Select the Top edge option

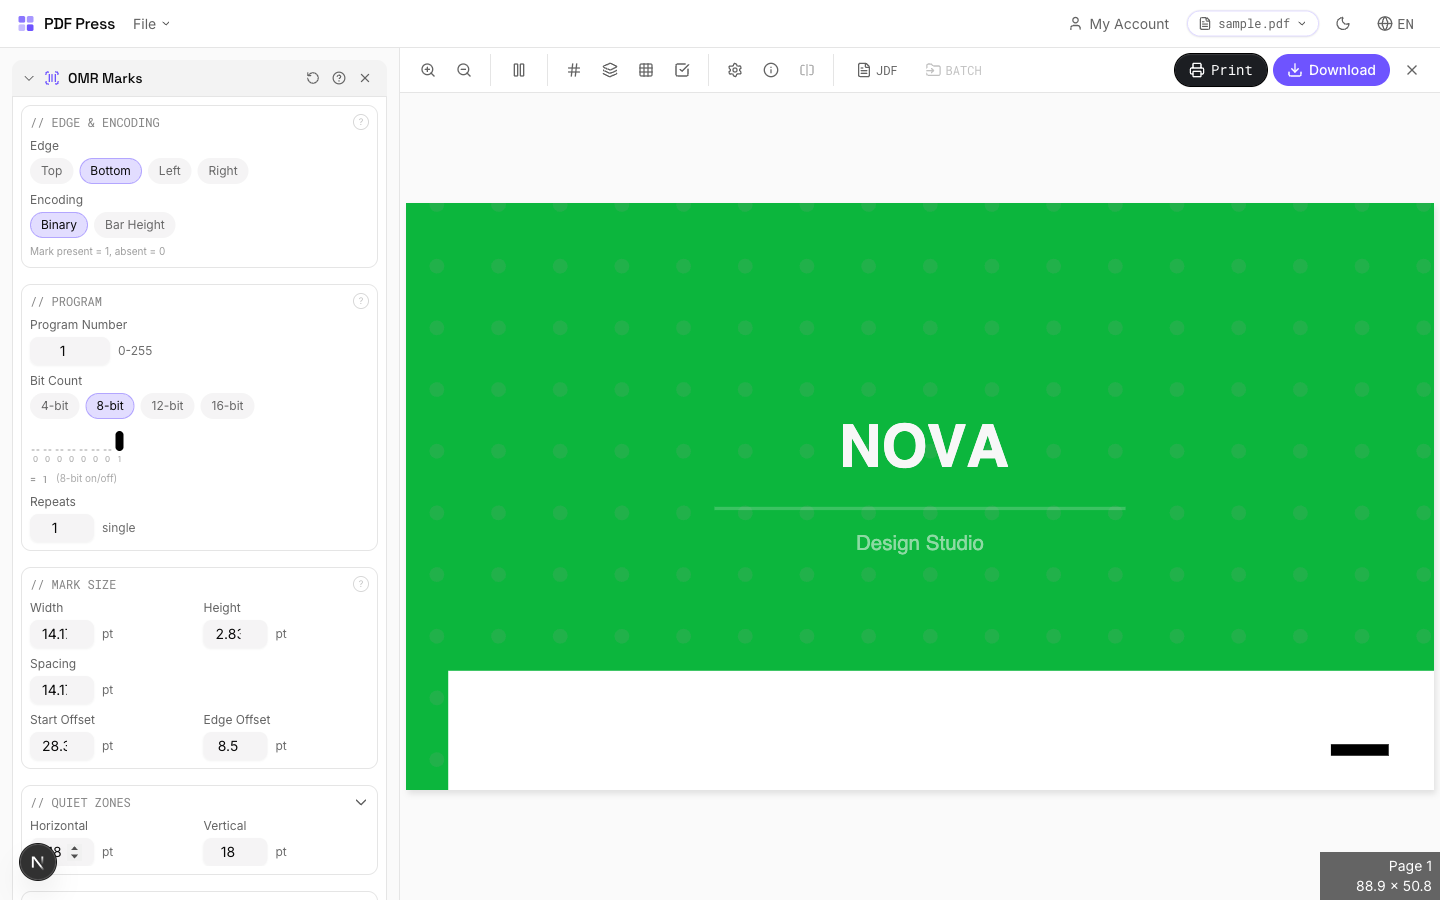coord(52,171)
